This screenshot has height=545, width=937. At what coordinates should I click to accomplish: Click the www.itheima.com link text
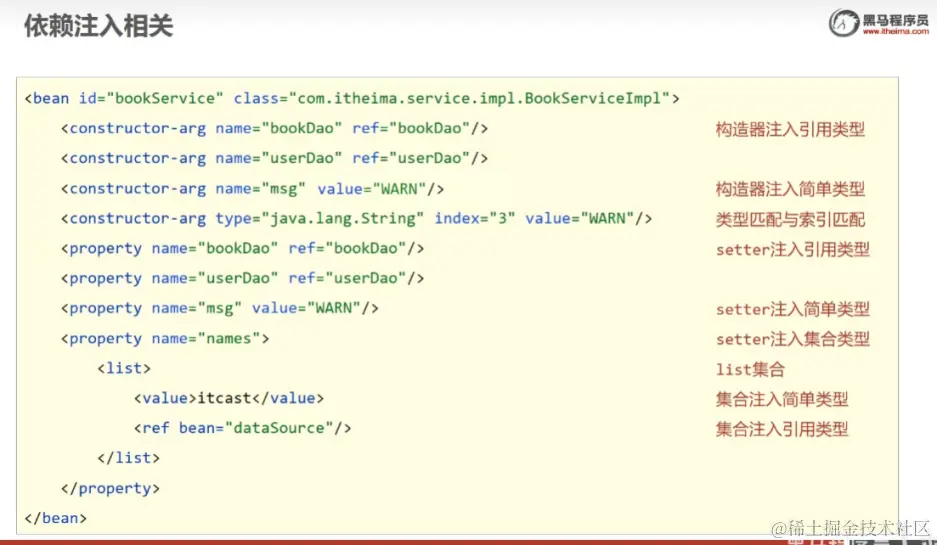point(896,31)
